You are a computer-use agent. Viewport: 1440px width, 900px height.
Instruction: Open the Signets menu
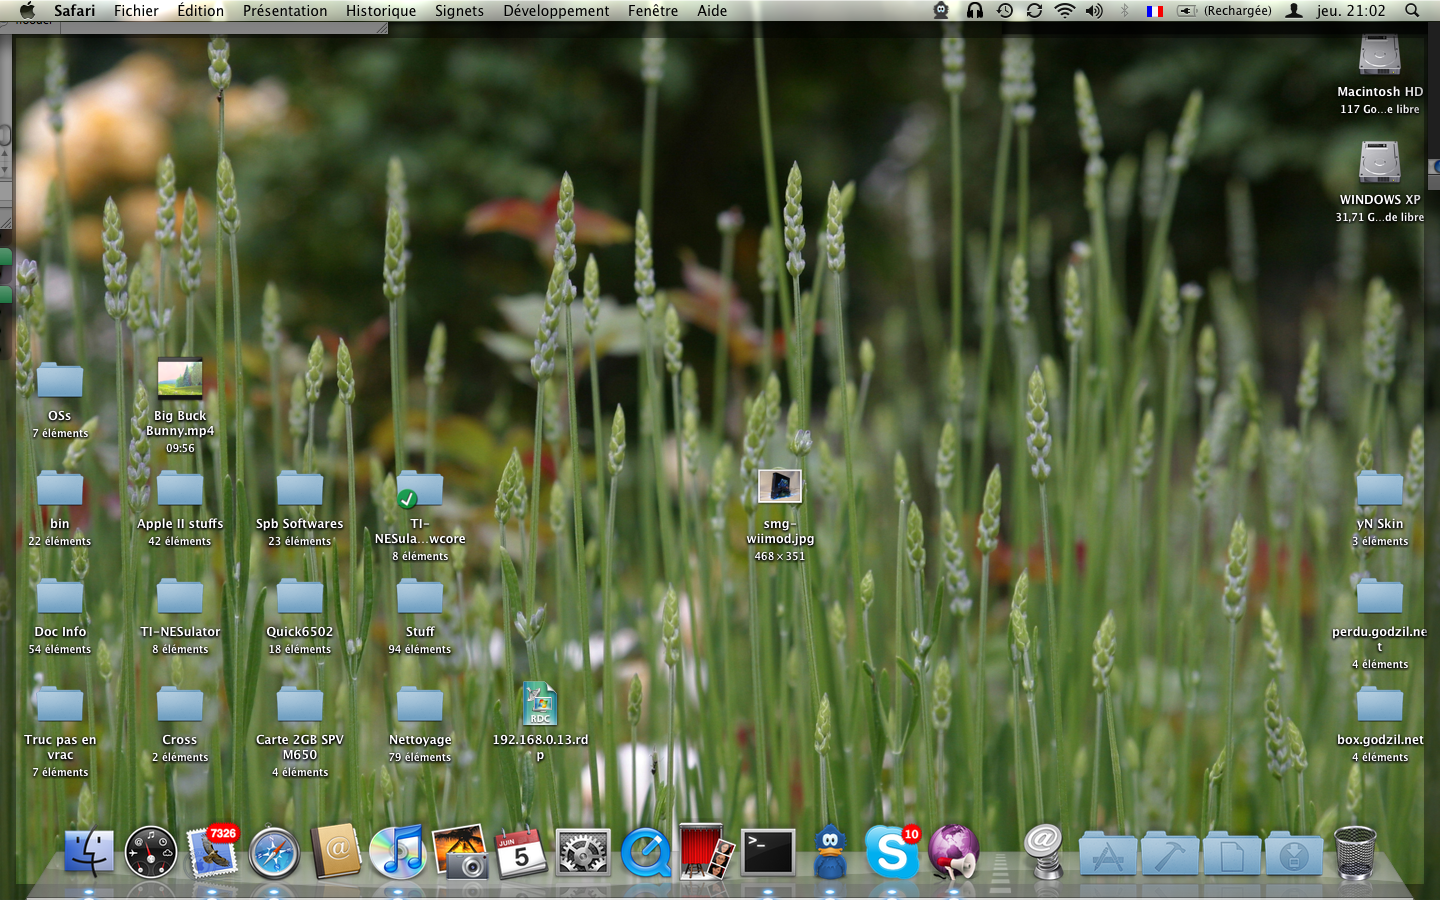[459, 11]
